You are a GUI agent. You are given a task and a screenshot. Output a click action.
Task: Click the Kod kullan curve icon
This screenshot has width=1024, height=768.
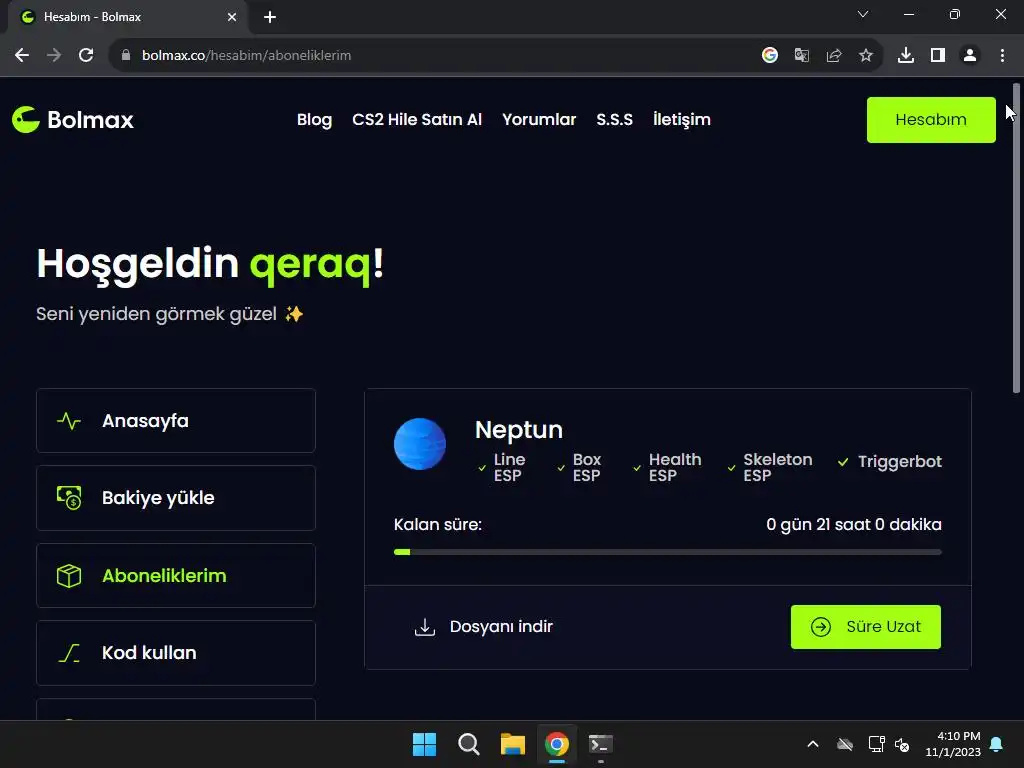click(69, 652)
